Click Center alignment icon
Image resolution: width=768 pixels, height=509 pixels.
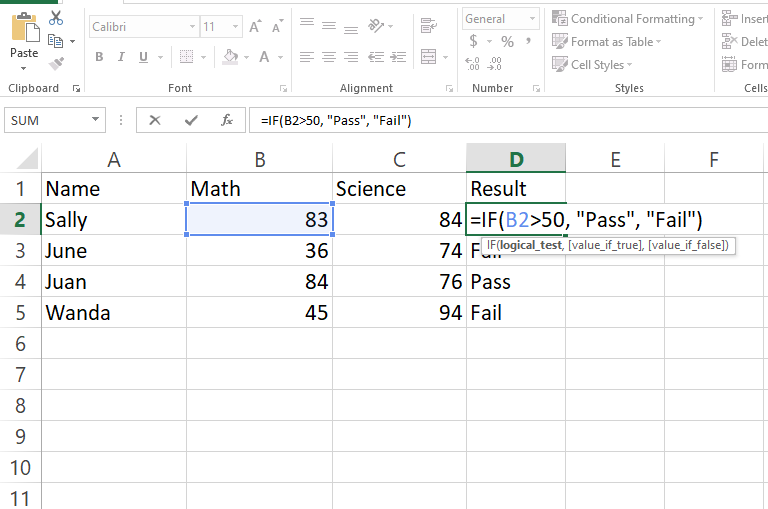[329, 57]
